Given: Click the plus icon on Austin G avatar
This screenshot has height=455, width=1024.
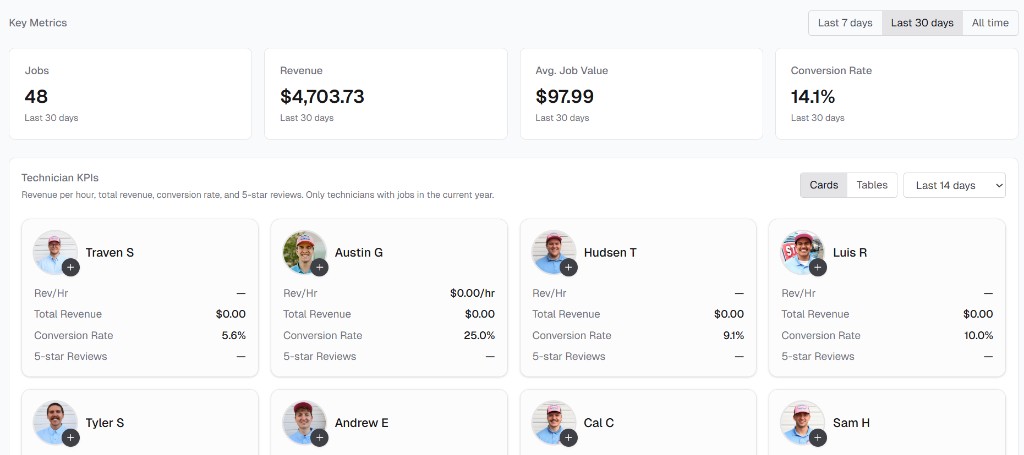Looking at the screenshot, I should coord(319,267).
